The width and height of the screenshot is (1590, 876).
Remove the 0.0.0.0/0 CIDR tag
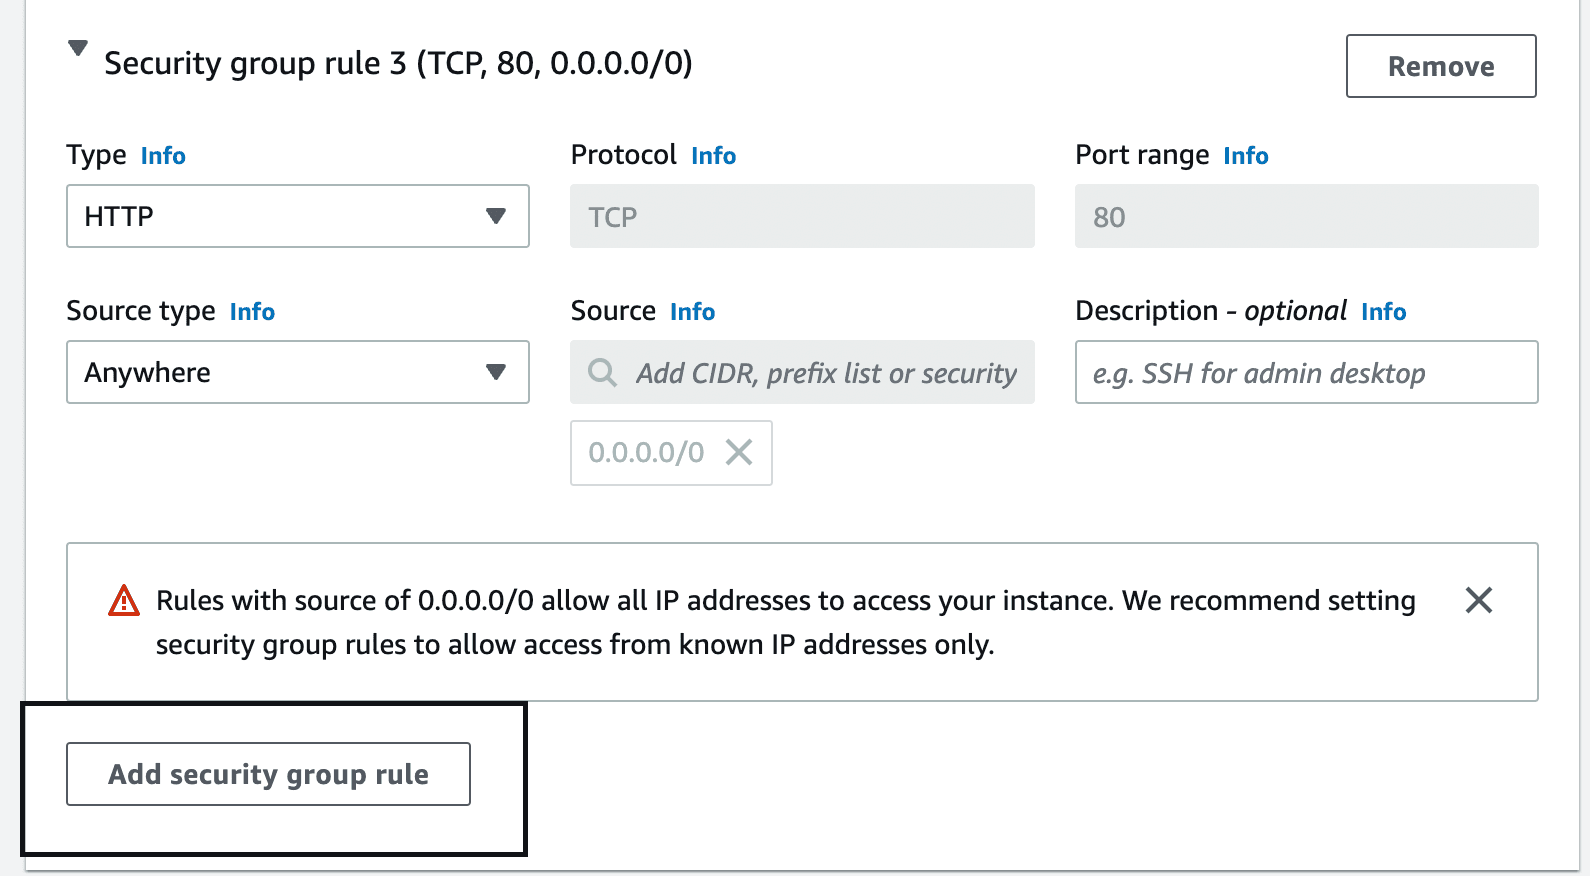click(x=739, y=453)
